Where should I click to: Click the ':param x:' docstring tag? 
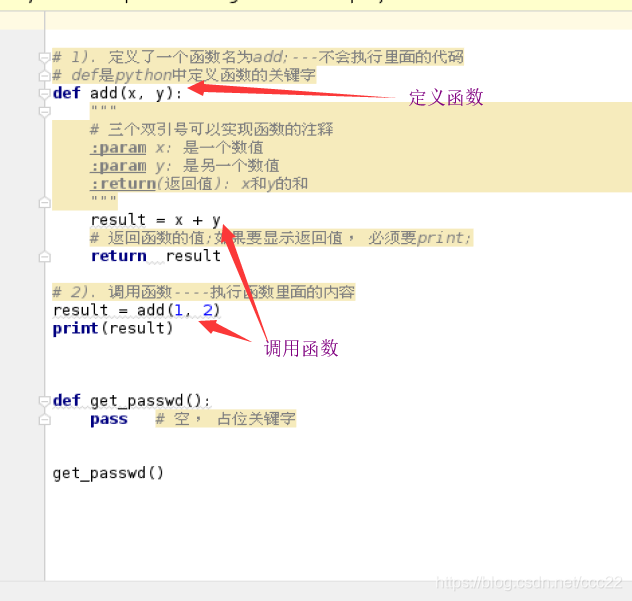pyautogui.click(x=118, y=148)
